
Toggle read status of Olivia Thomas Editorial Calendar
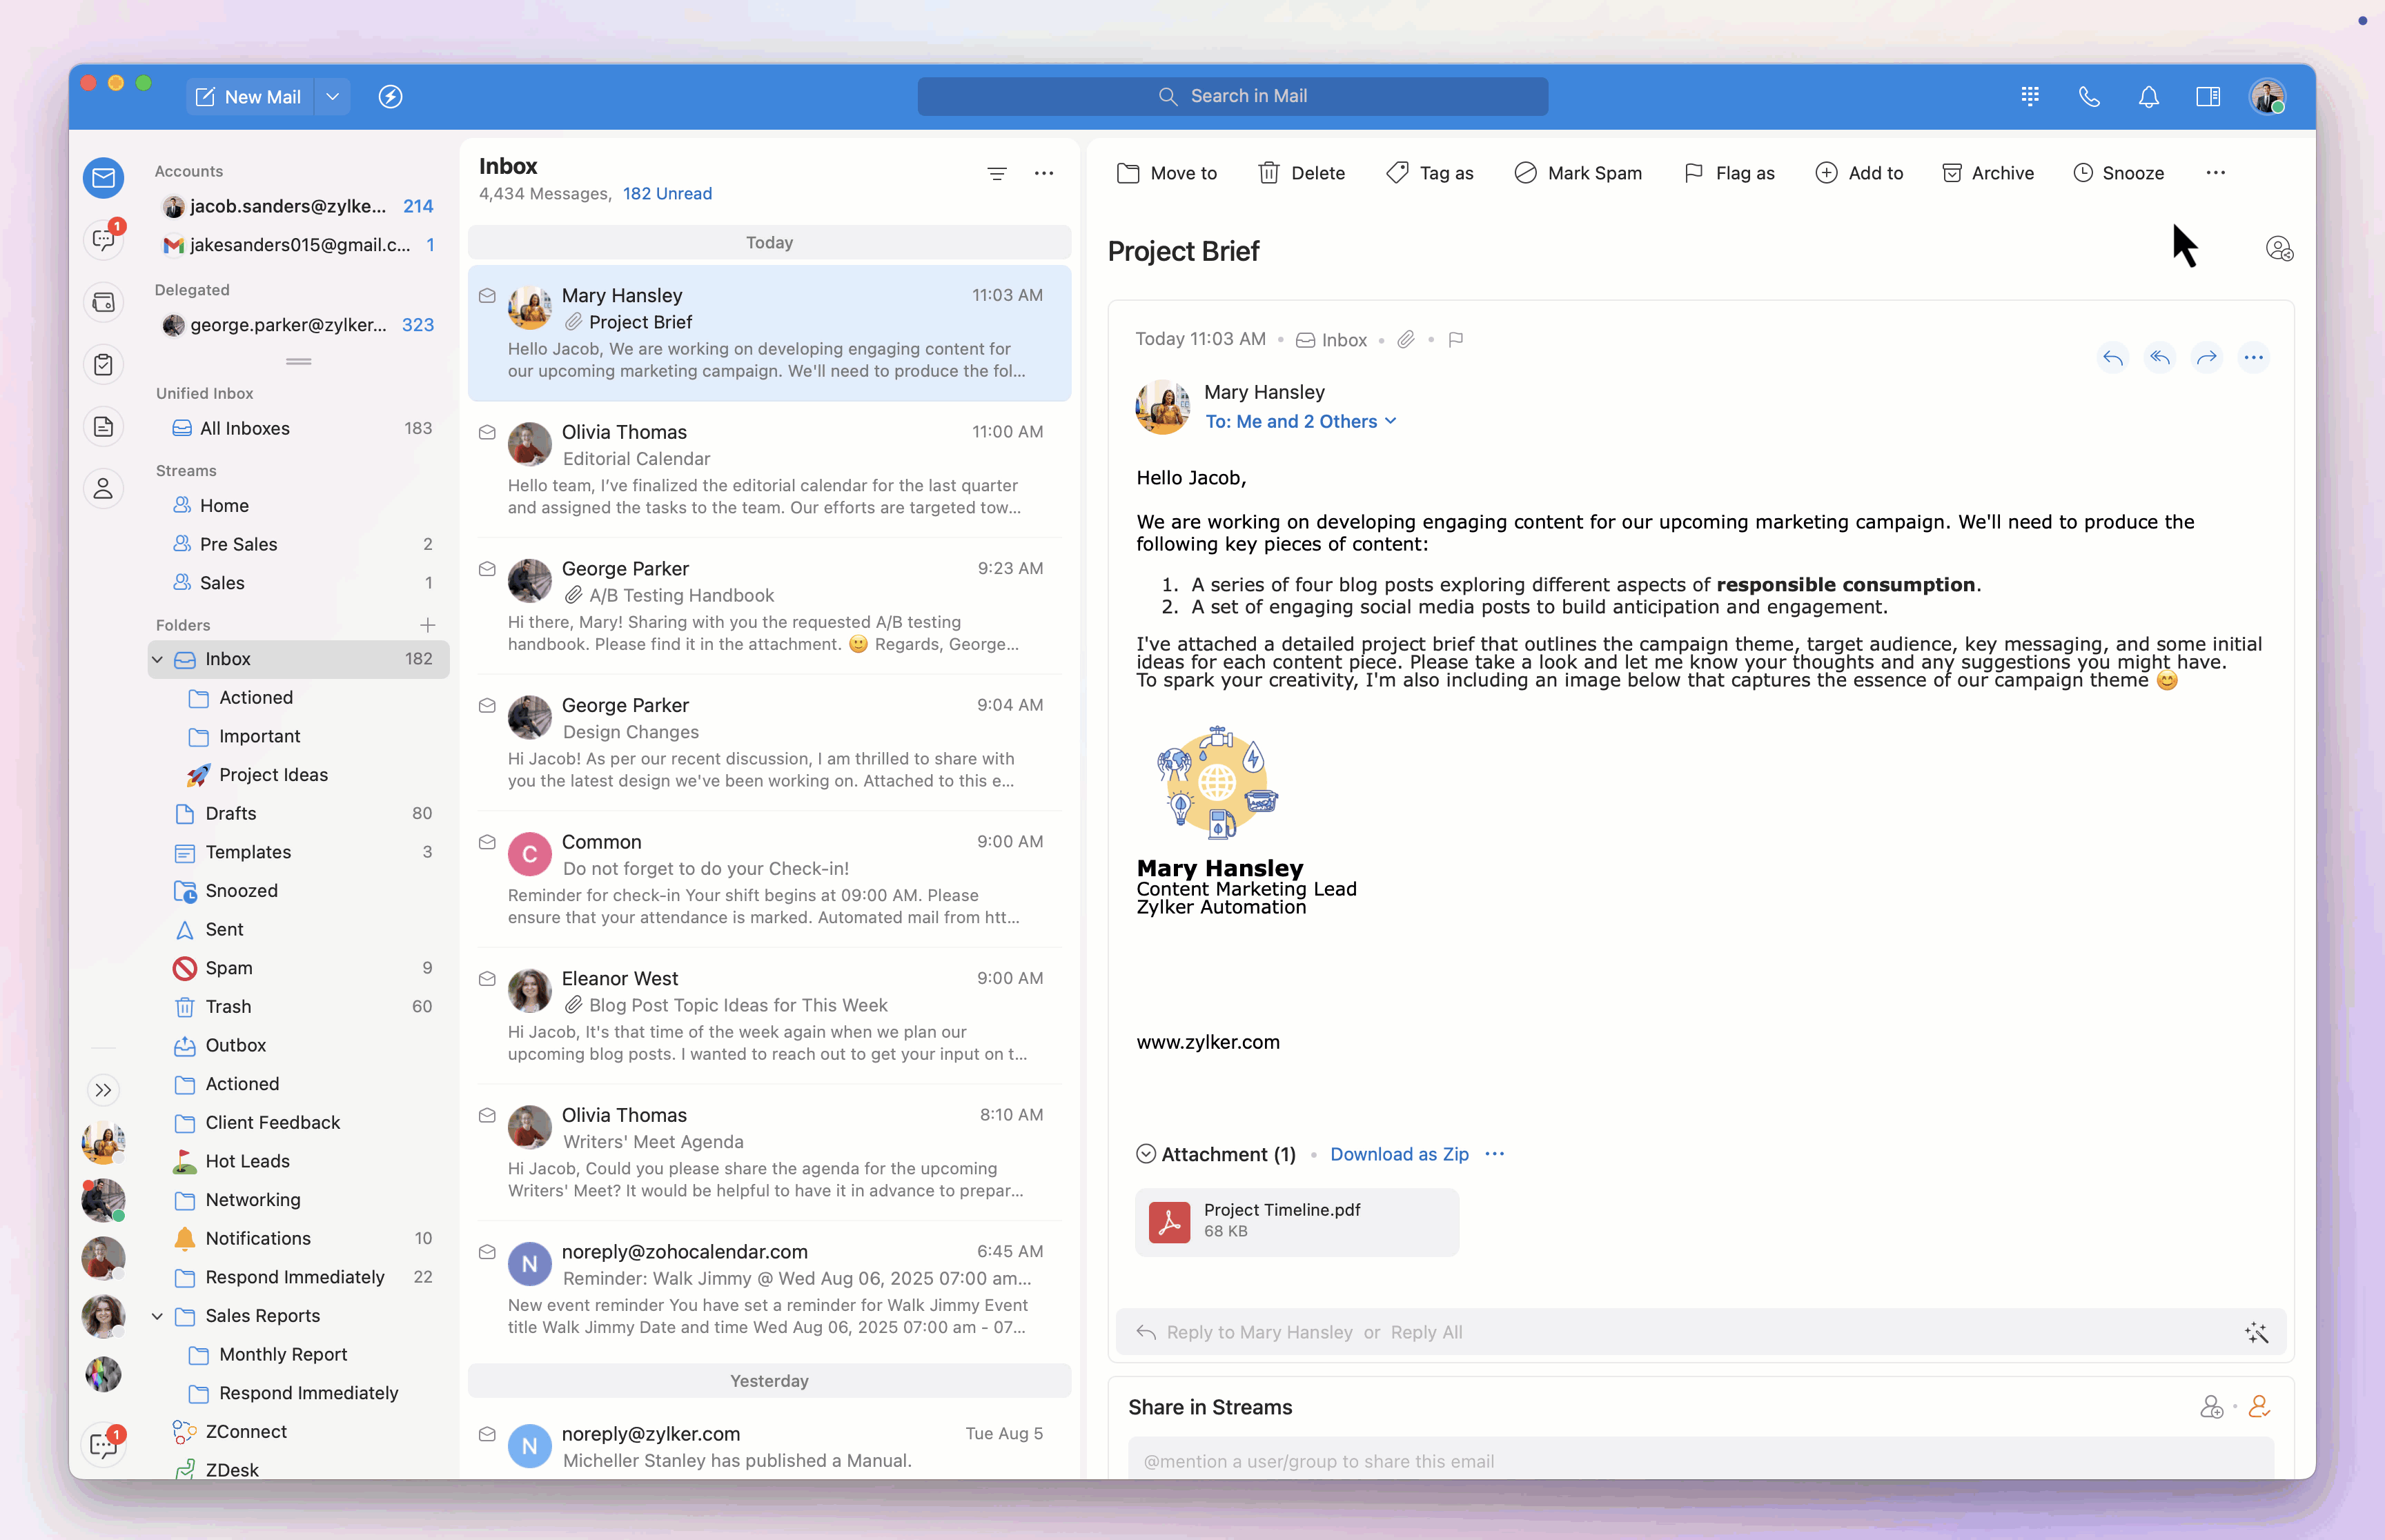[487, 433]
